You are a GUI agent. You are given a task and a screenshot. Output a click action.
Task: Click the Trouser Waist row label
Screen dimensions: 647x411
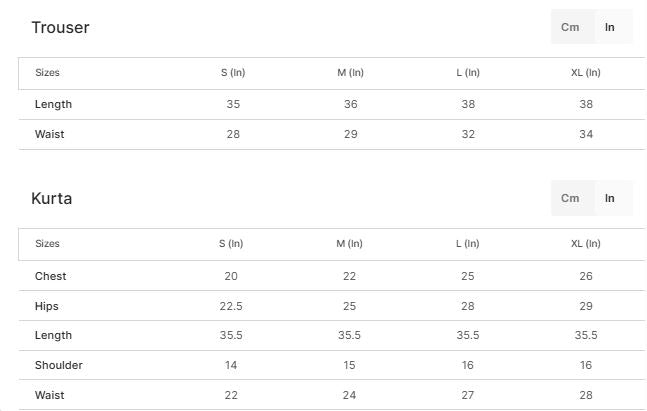(x=49, y=135)
